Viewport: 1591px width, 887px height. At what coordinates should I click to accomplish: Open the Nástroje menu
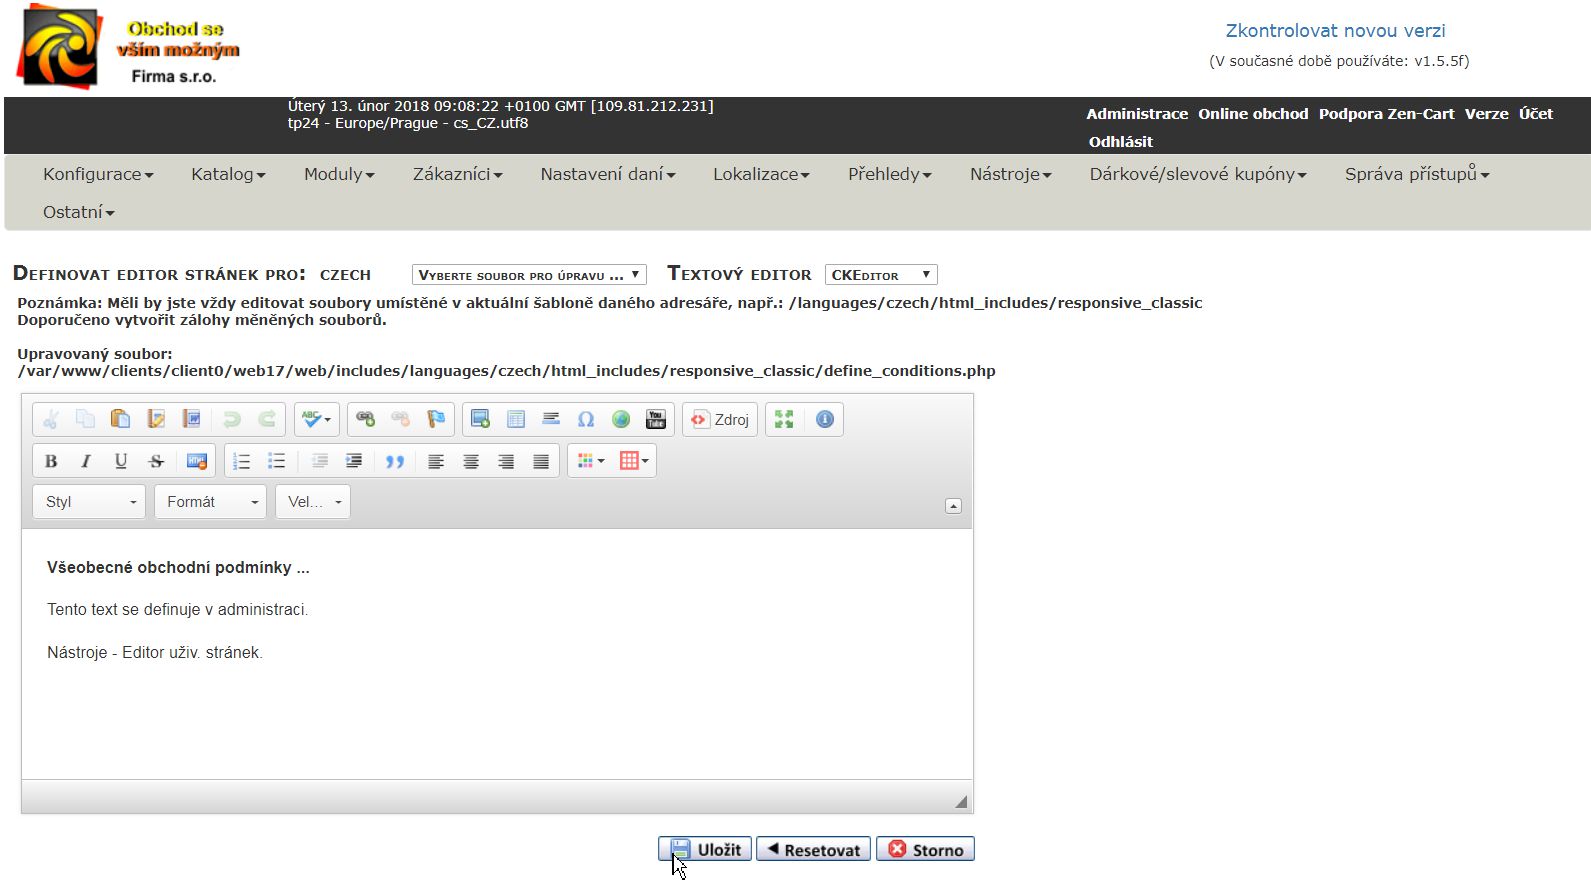pos(1010,174)
